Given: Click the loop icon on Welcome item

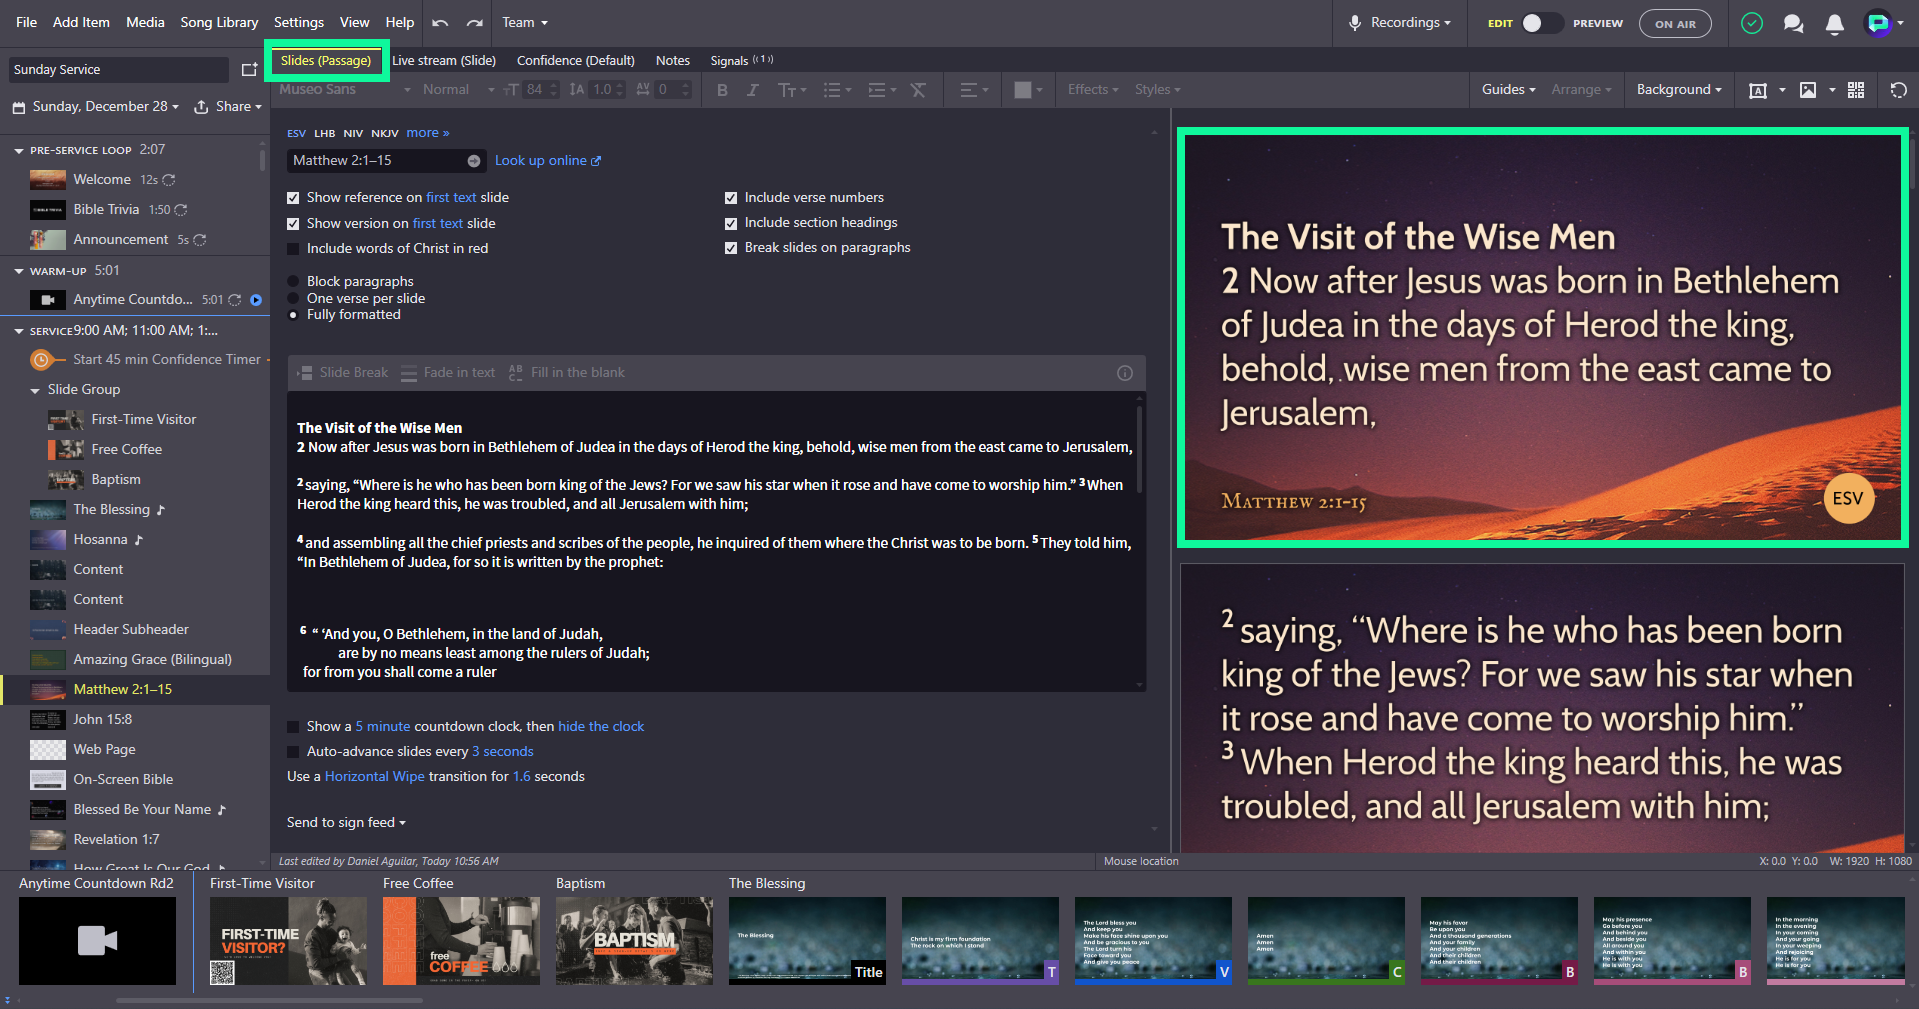Looking at the screenshot, I should click(x=169, y=180).
